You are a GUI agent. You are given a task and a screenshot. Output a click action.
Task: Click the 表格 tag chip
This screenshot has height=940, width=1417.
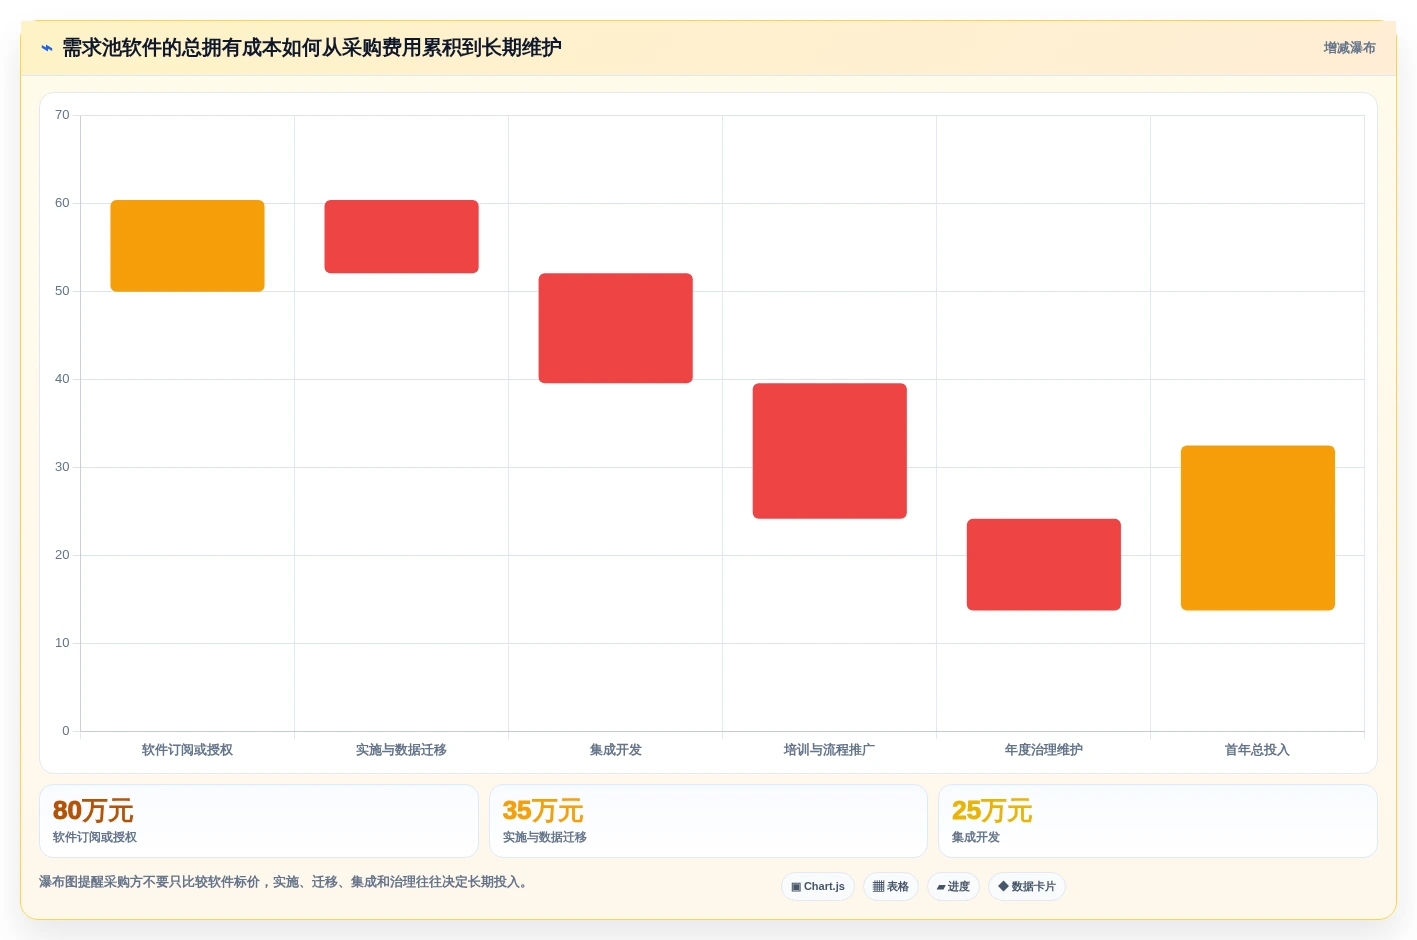pyautogui.click(x=891, y=887)
